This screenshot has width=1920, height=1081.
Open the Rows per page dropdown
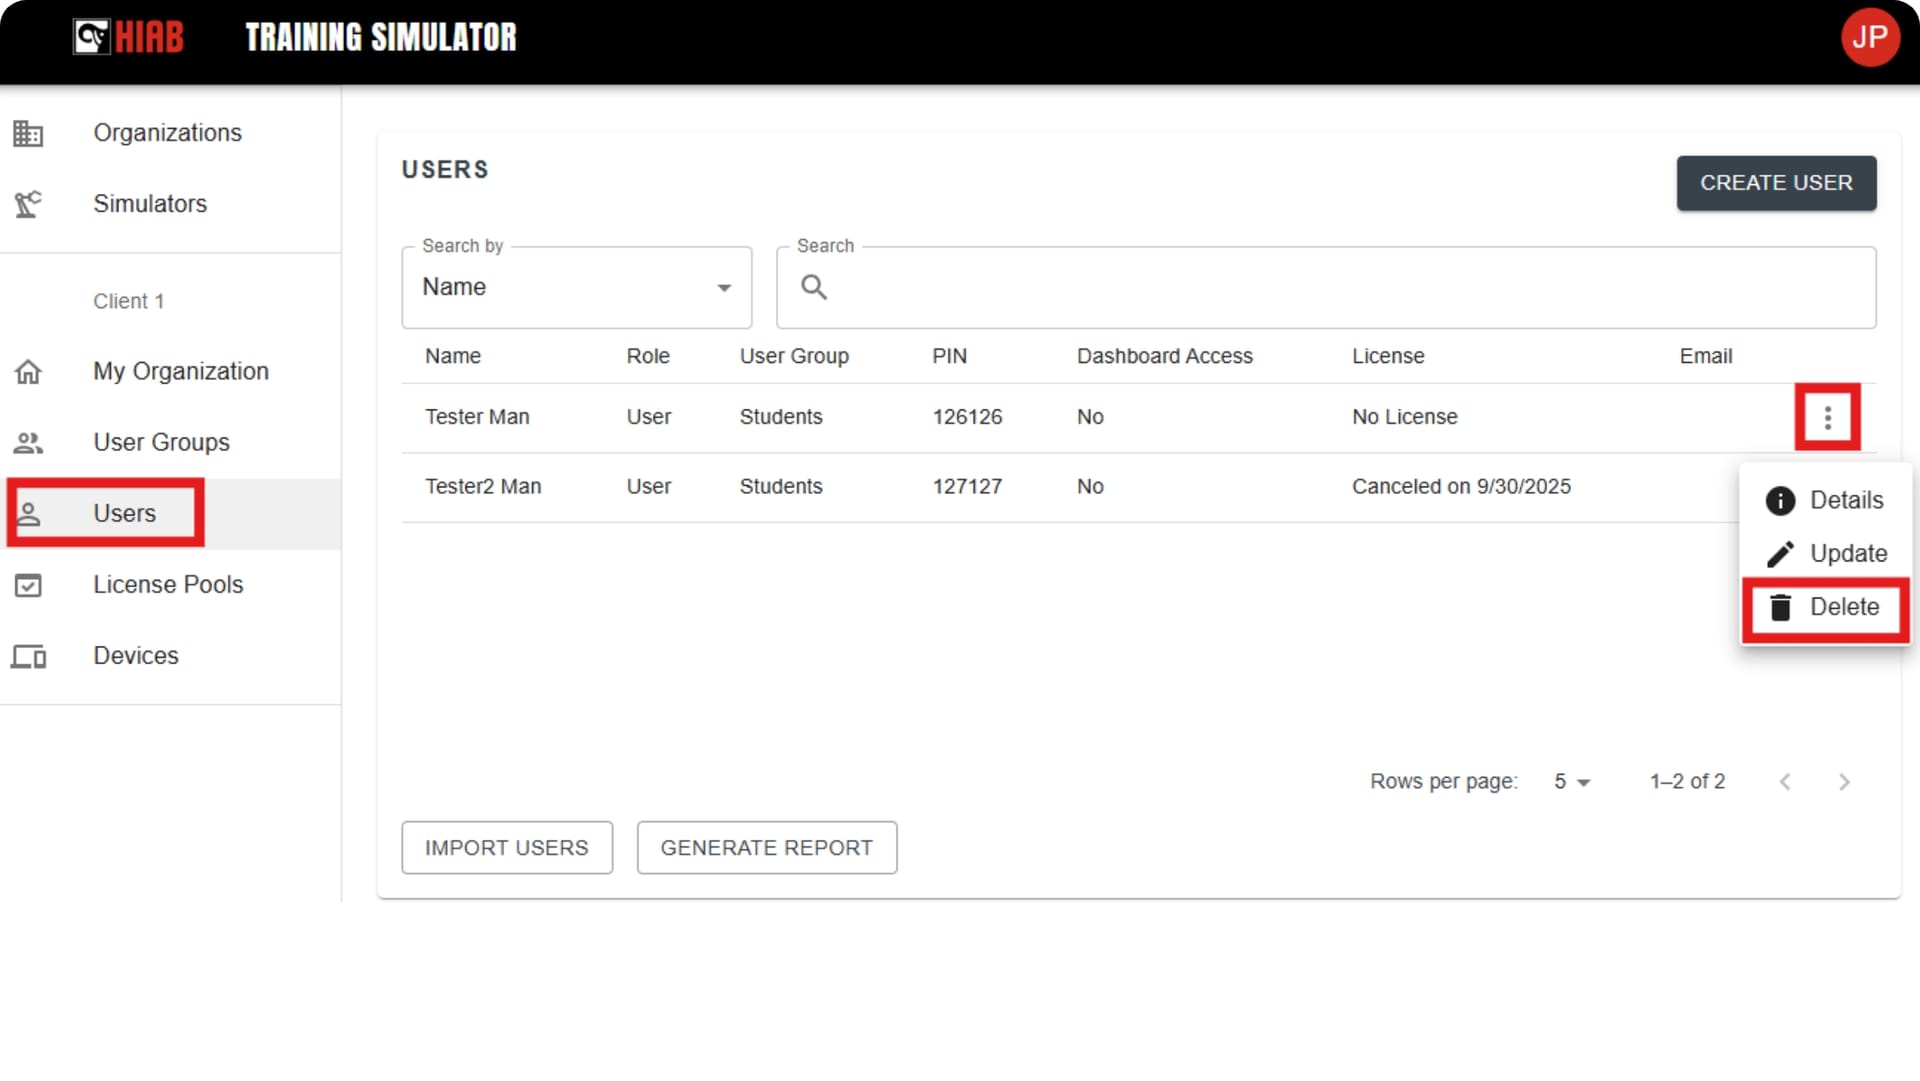(1571, 782)
